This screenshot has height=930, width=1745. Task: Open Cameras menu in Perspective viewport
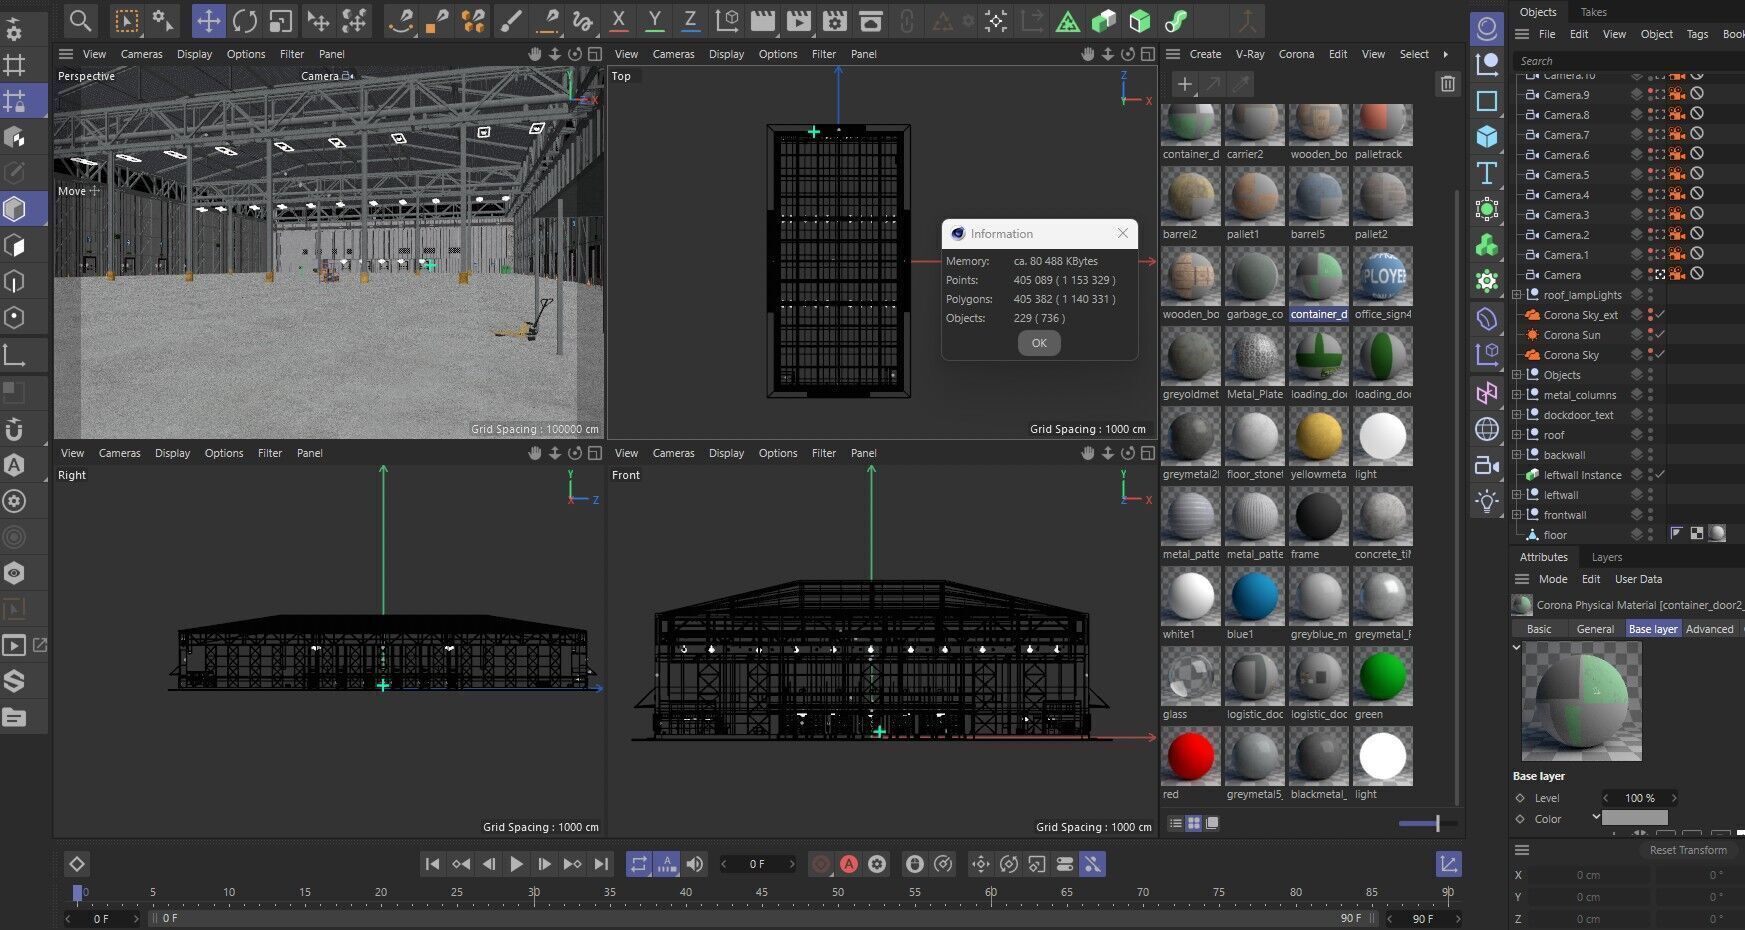[141, 54]
